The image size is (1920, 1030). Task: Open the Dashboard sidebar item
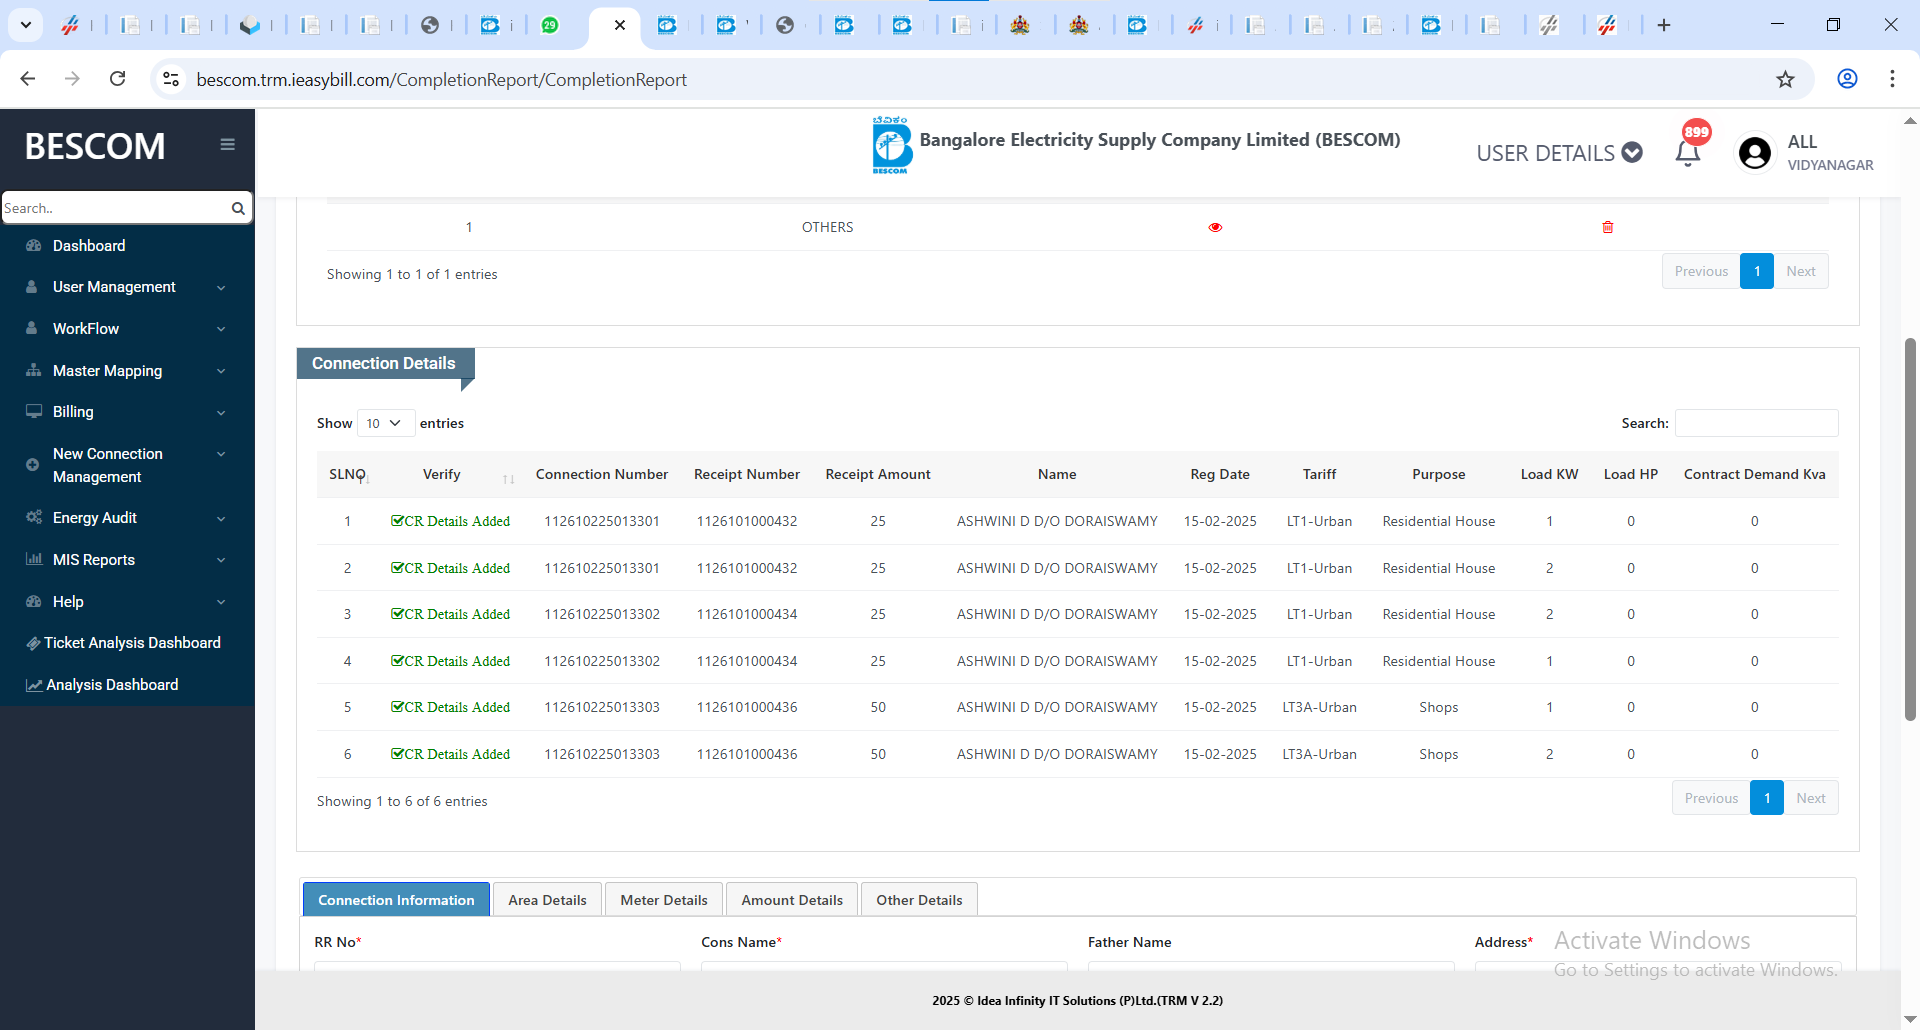coord(89,246)
